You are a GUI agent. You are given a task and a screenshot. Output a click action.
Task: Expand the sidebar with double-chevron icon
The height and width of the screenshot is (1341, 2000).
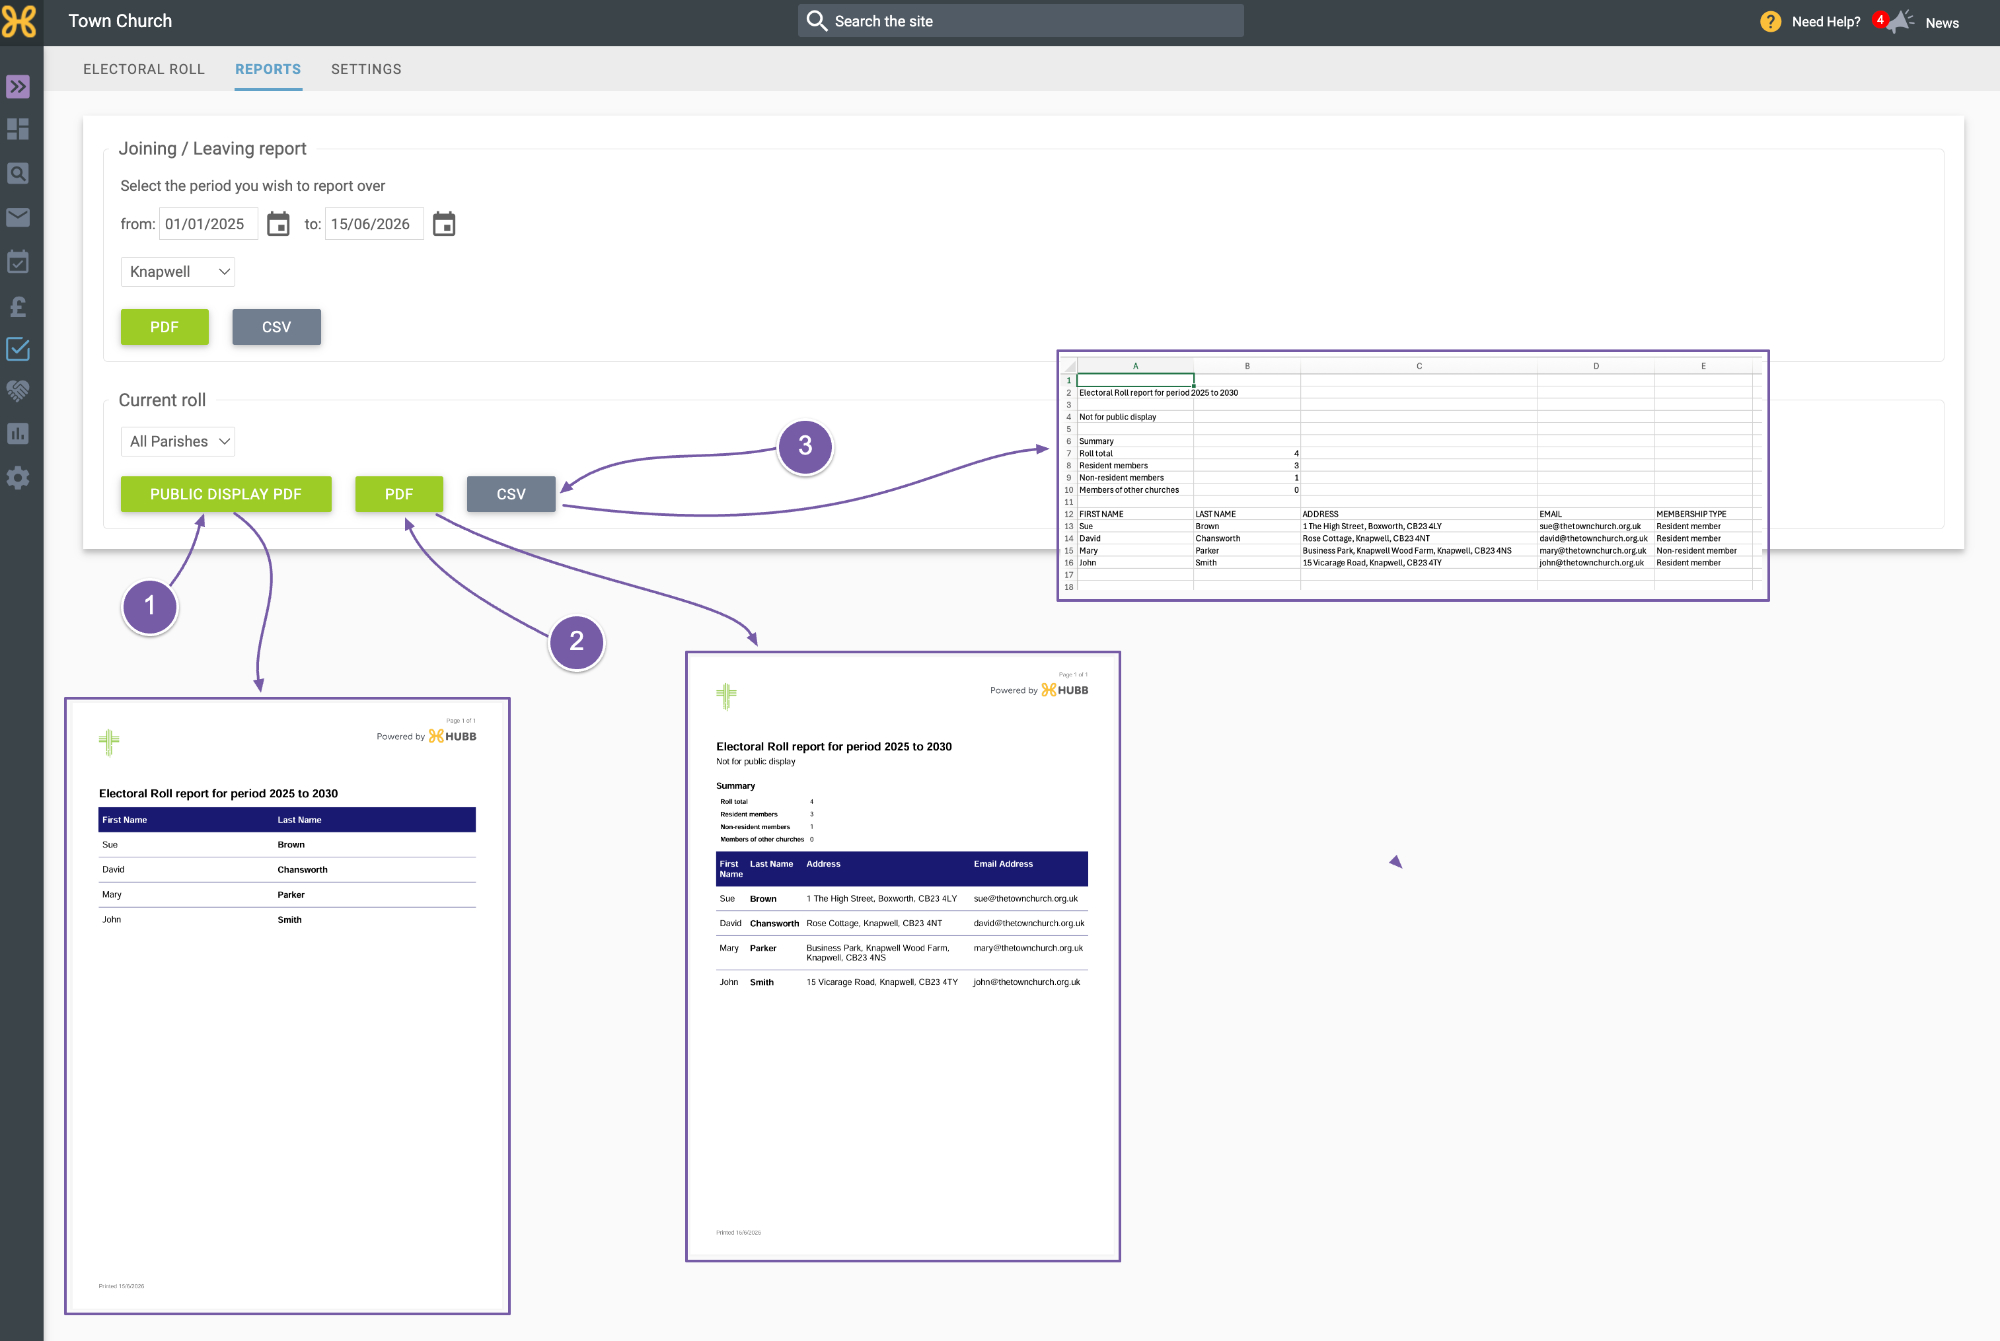18,87
